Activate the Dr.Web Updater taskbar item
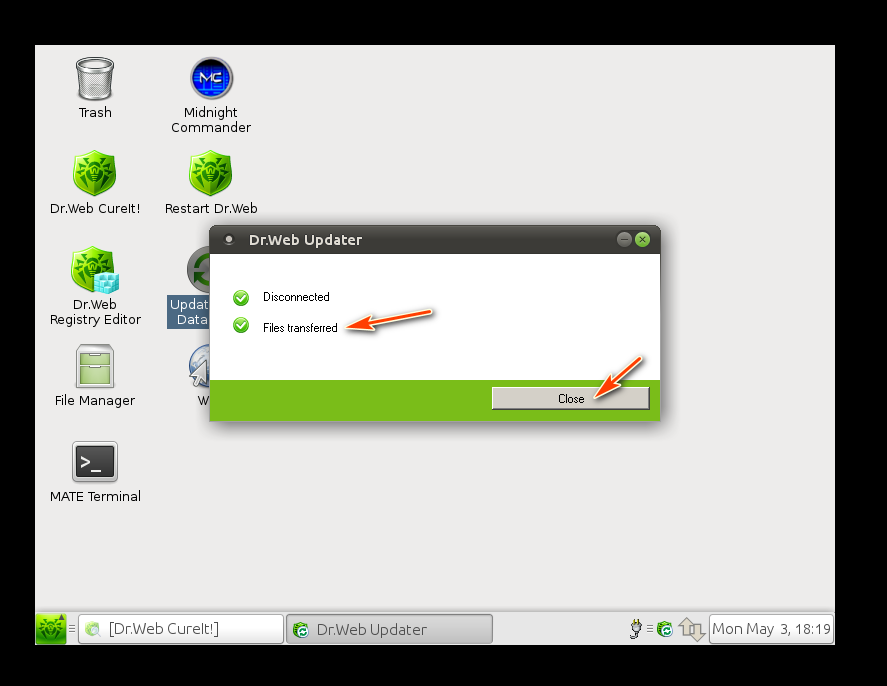 tap(389, 629)
